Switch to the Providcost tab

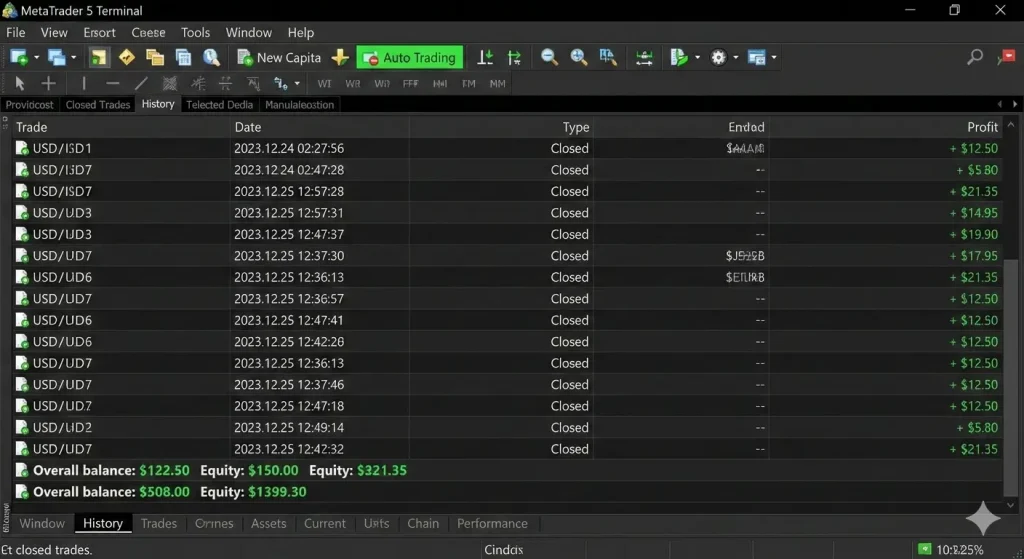click(29, 104)
